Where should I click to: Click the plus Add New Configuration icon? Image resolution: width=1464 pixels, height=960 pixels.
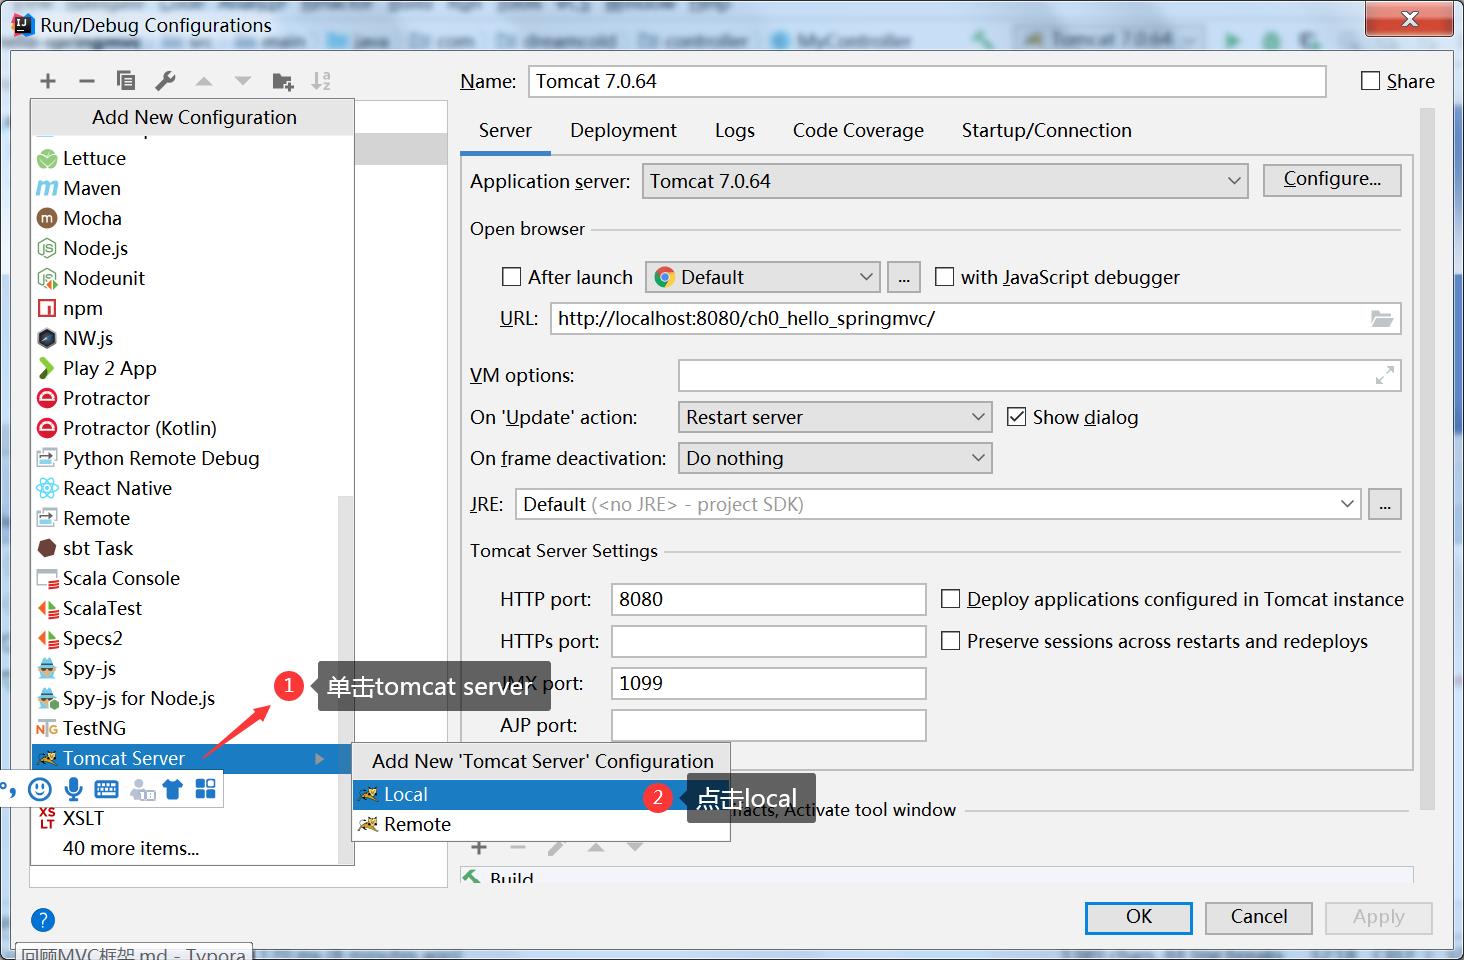click(48, 81)
